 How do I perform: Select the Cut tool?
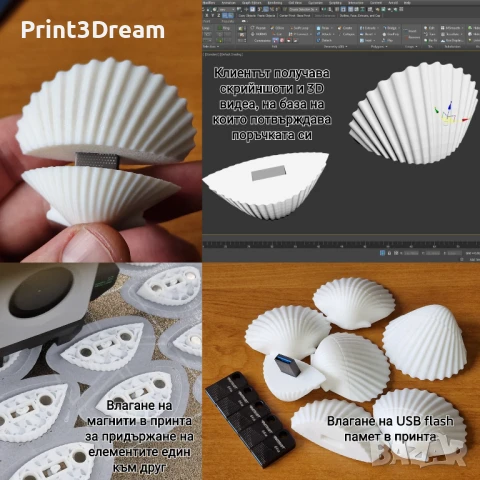pos(277,34)
